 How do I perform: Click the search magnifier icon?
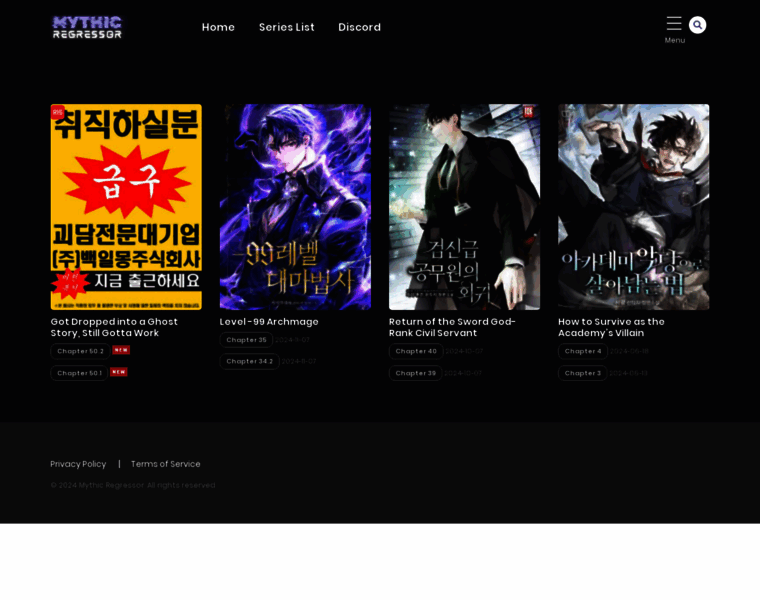(x=697, y=25)
